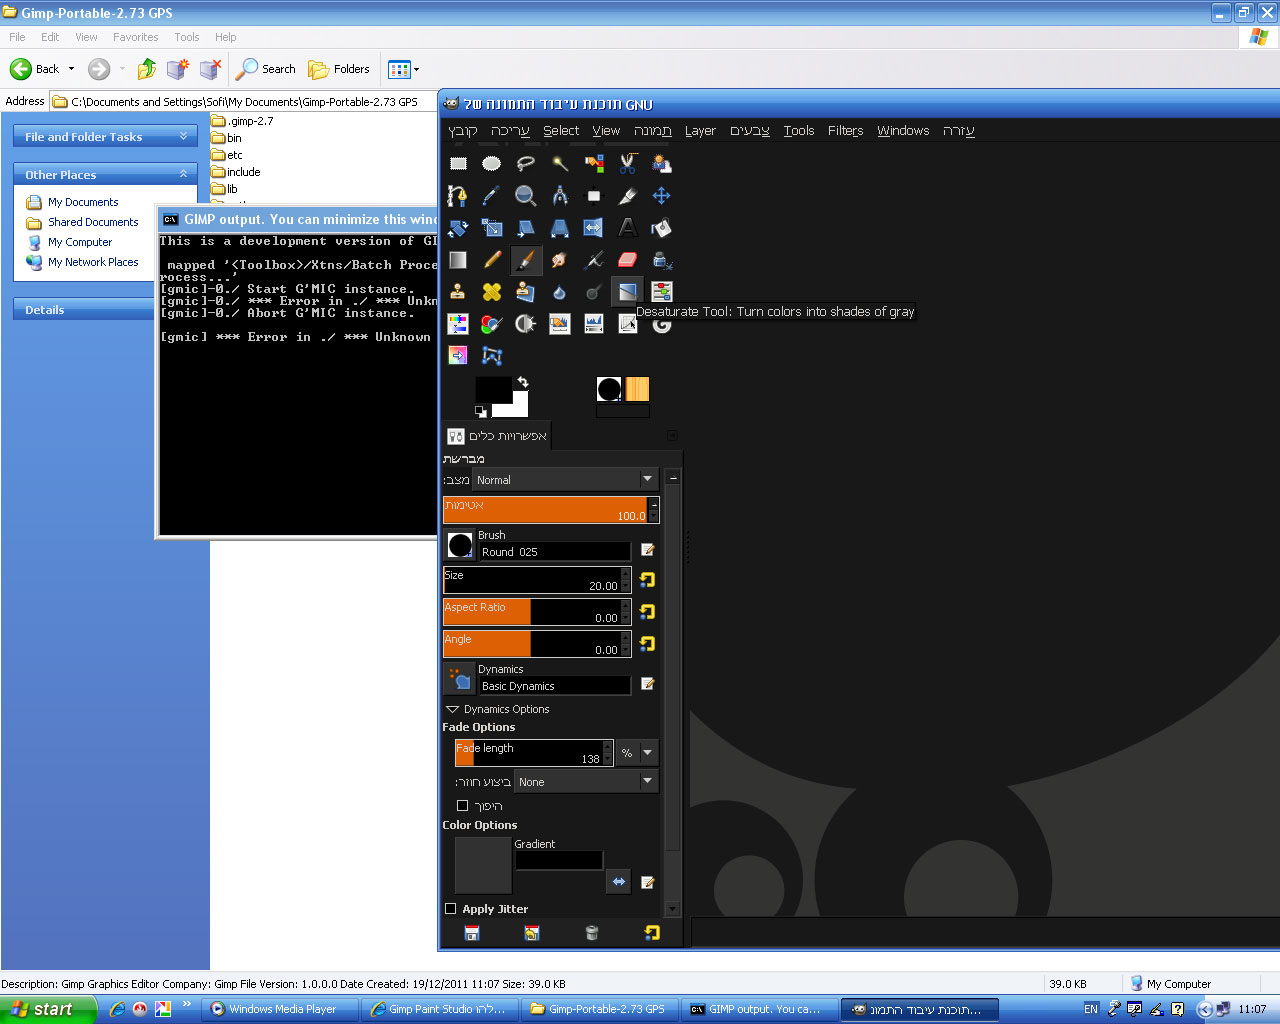
Task: Select the Eraser tool
Action: click(x=628, y=260)
